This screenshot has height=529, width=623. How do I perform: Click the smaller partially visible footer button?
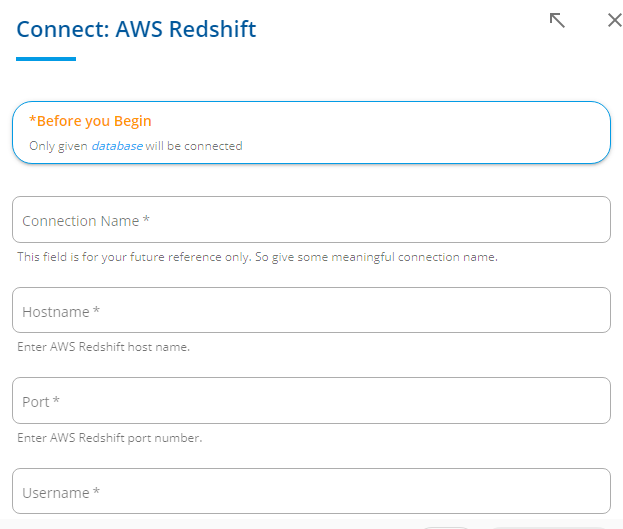446,528
